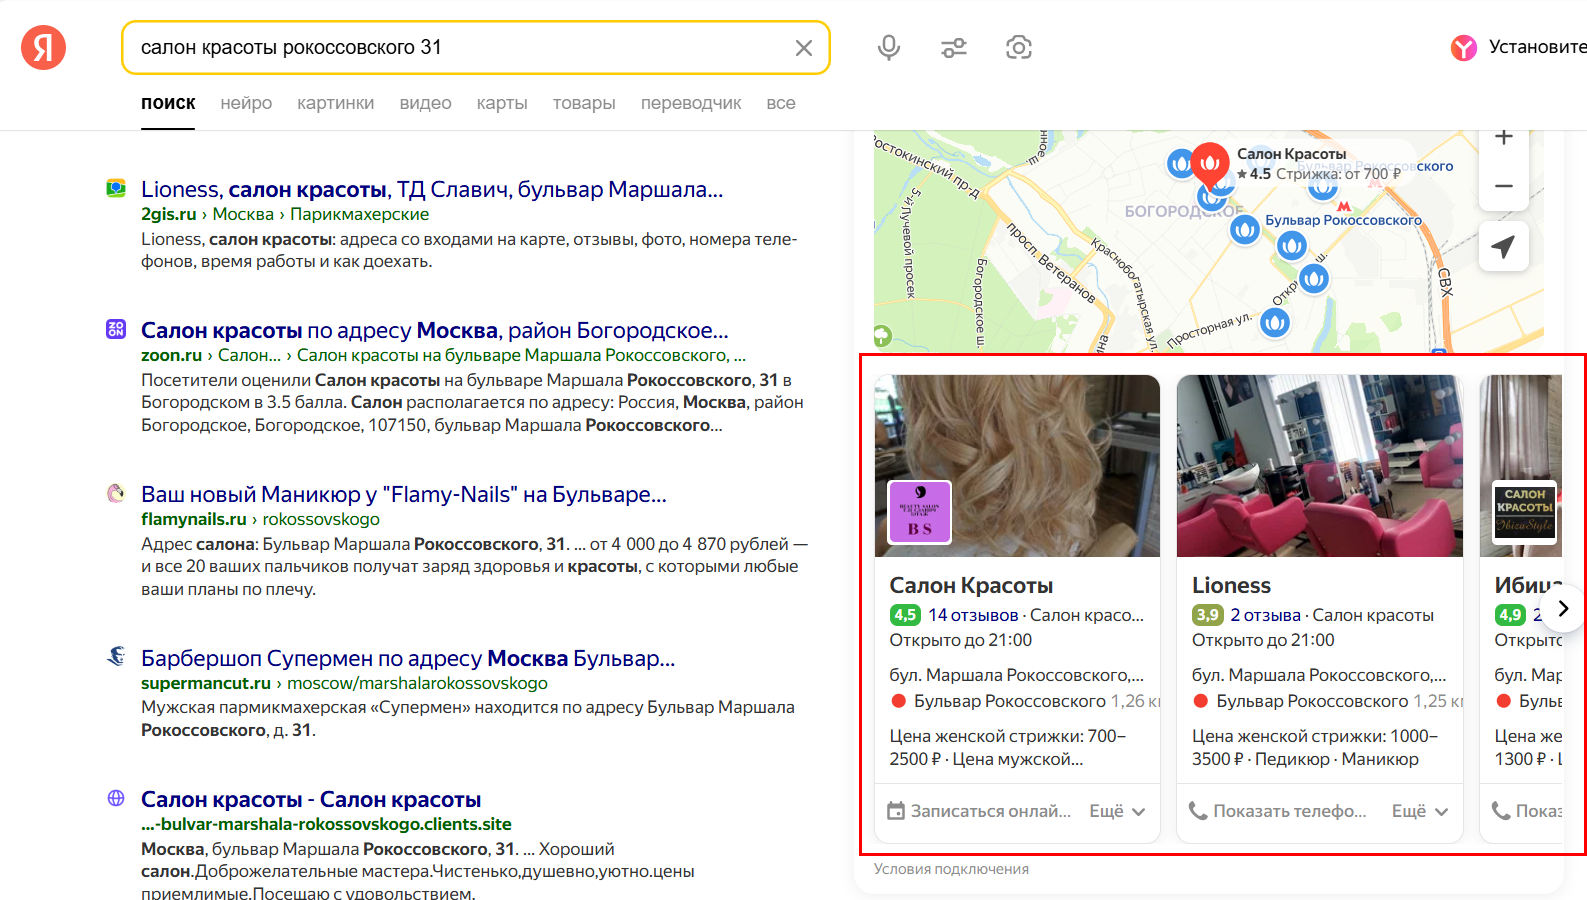Switch to the товары tab
Image resolution: width=1587 pixels, height=900 pixels.
pyautogui.click(x=584, y=103)
